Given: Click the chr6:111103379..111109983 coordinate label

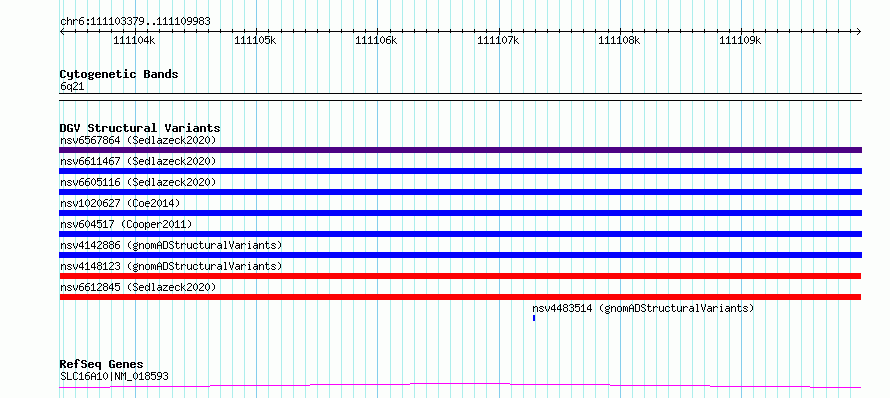Looking at the screenshot, I should 135,22.
